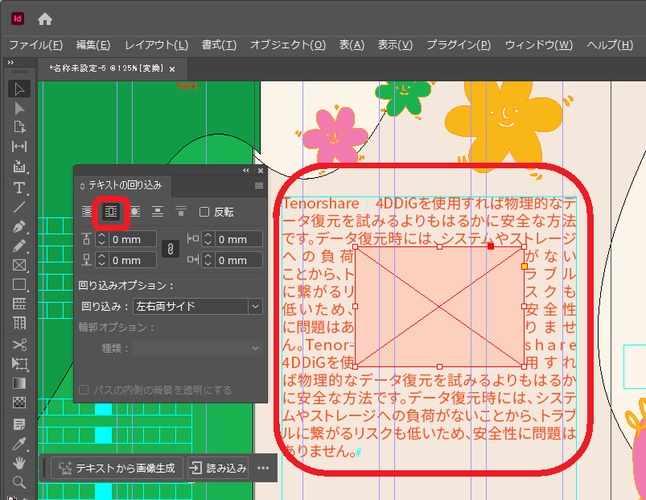This screenshot has width=646, height=500.
Task: Close the 名称未設定-5 document tab
Action: [x=172, y=69]
